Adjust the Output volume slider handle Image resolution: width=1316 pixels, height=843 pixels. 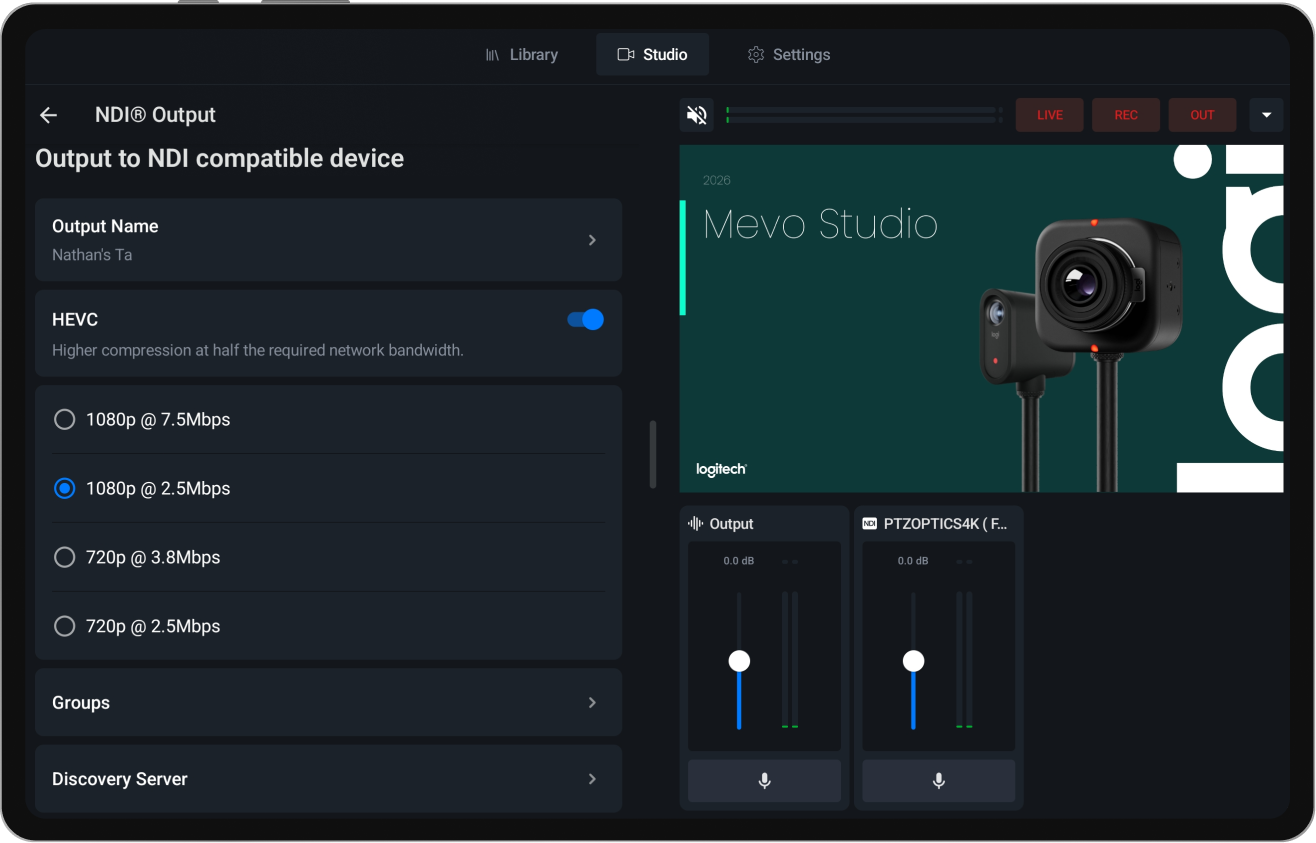[x=739, y=660]
